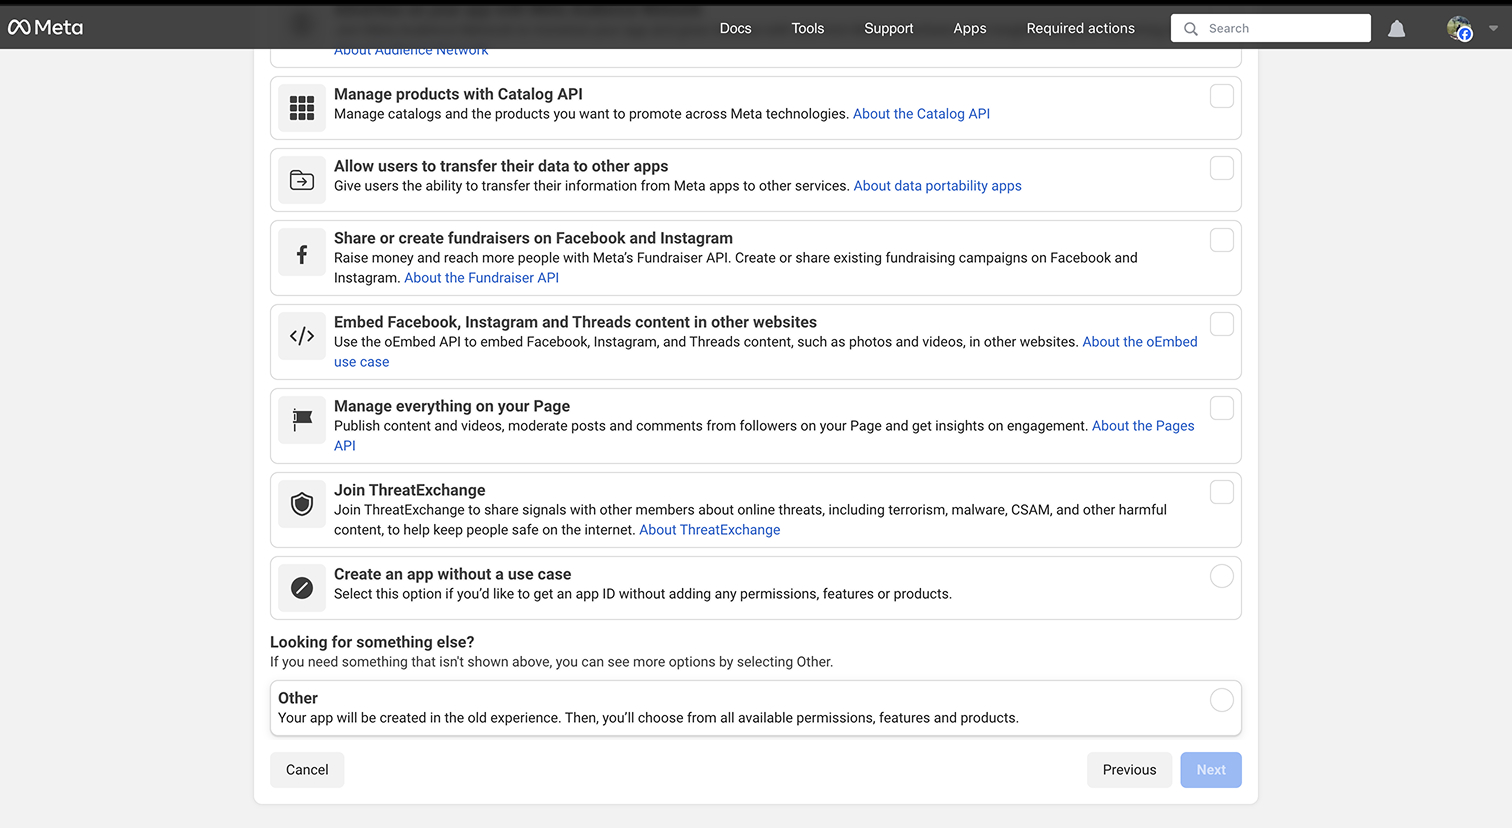Click the Pages flag icon
Image resolution: width=1512 pixels, height=828 pixels.
pos(301,420)
